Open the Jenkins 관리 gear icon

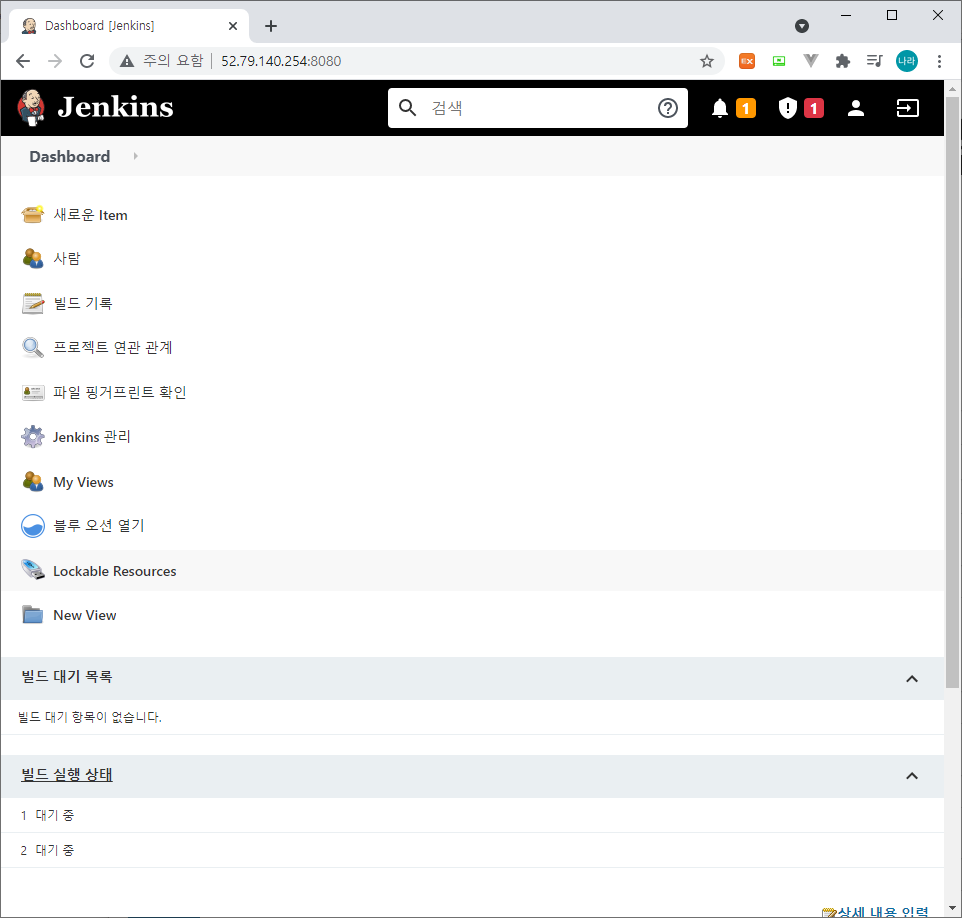pyautogui.click(x=33, y=437)
